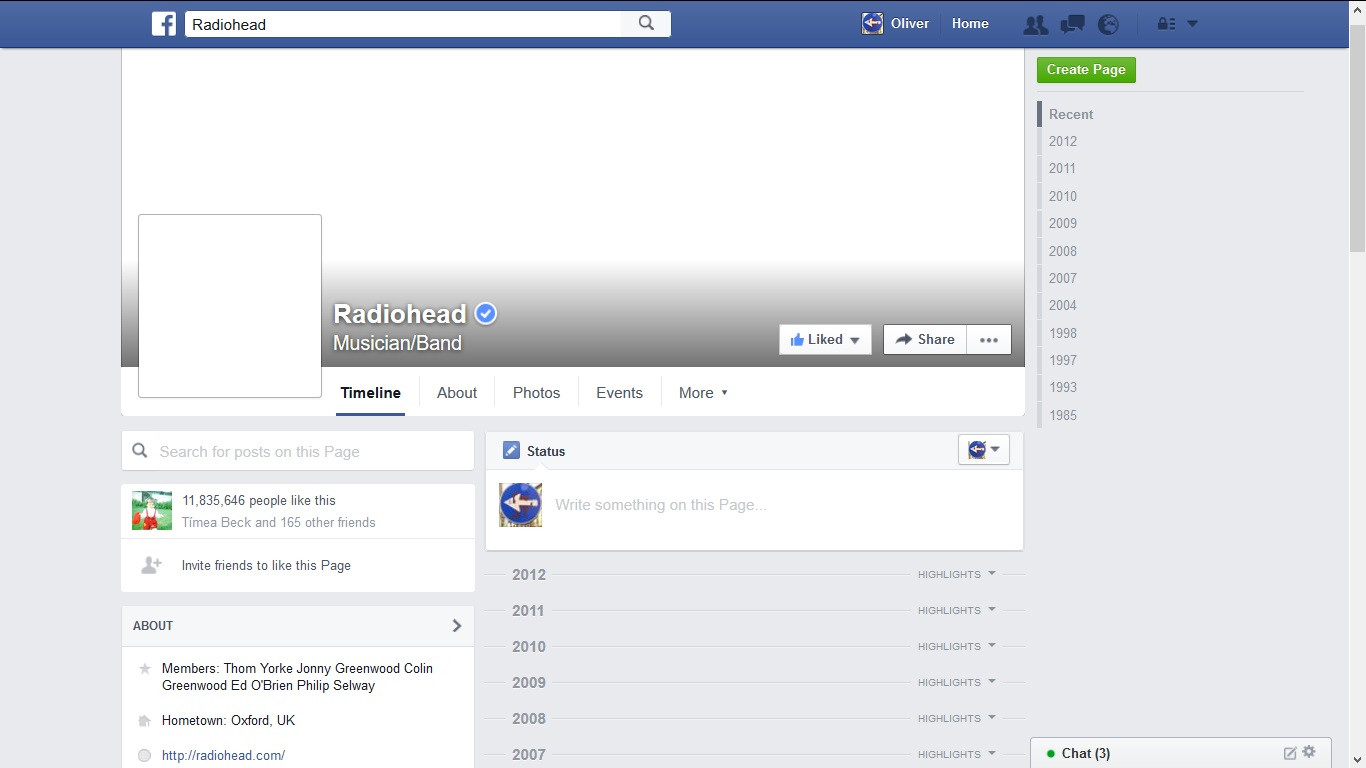The width and height of the screenshot is (1366, 768).
Task: Click the green Create Page button
Action: click(x=1086, y=70)
